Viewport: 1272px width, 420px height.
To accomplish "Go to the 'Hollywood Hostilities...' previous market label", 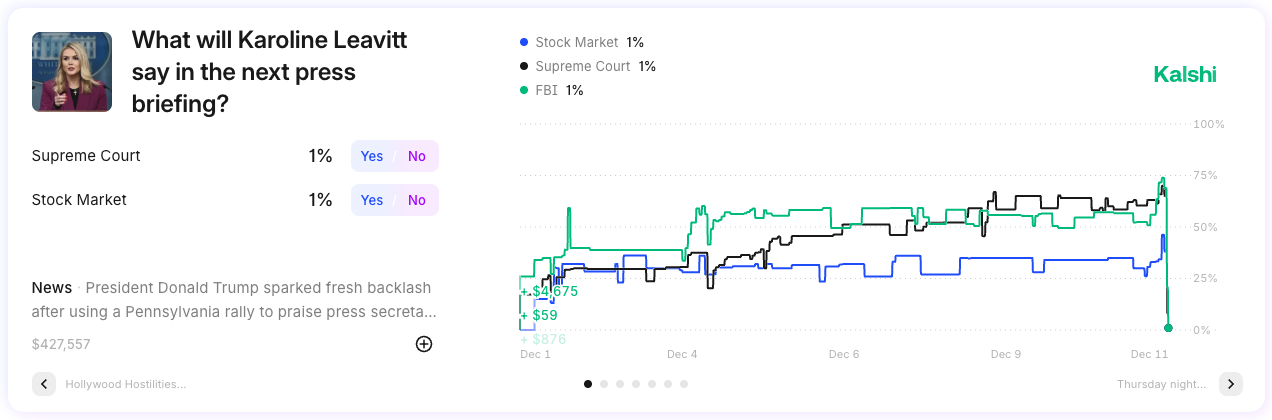I will (x=126, y=384).
